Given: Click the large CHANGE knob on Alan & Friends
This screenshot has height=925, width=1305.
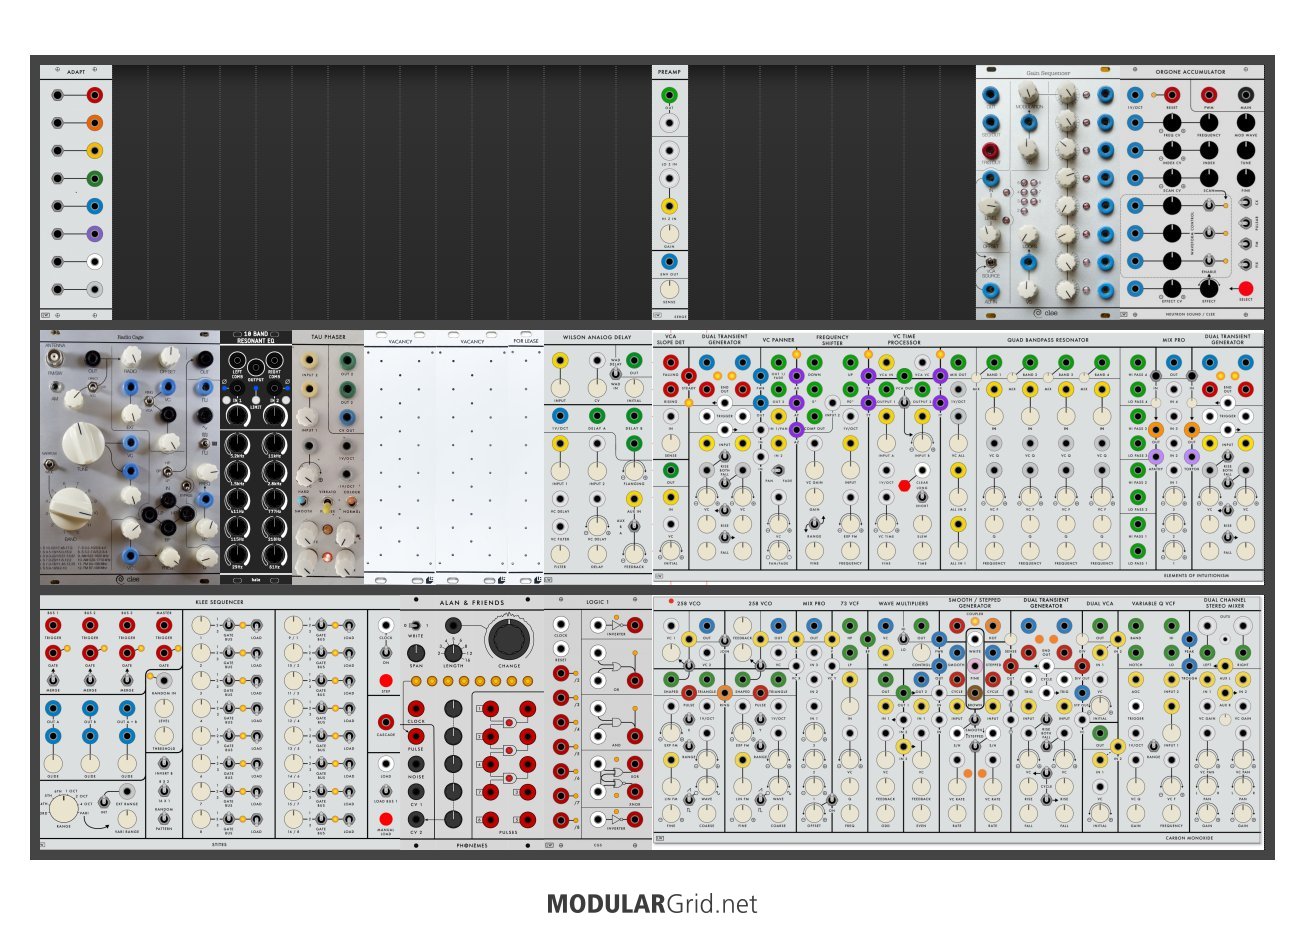Looking at the screenshot, I should pyautogui.click(x=509, y=638).
